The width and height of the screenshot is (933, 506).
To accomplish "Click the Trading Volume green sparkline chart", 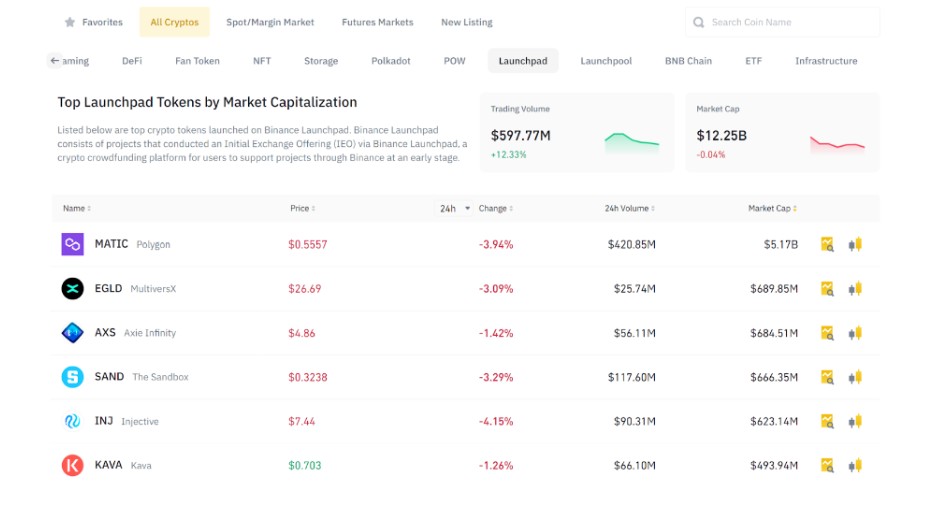I will pyautogui.click(x=632, y=142).
